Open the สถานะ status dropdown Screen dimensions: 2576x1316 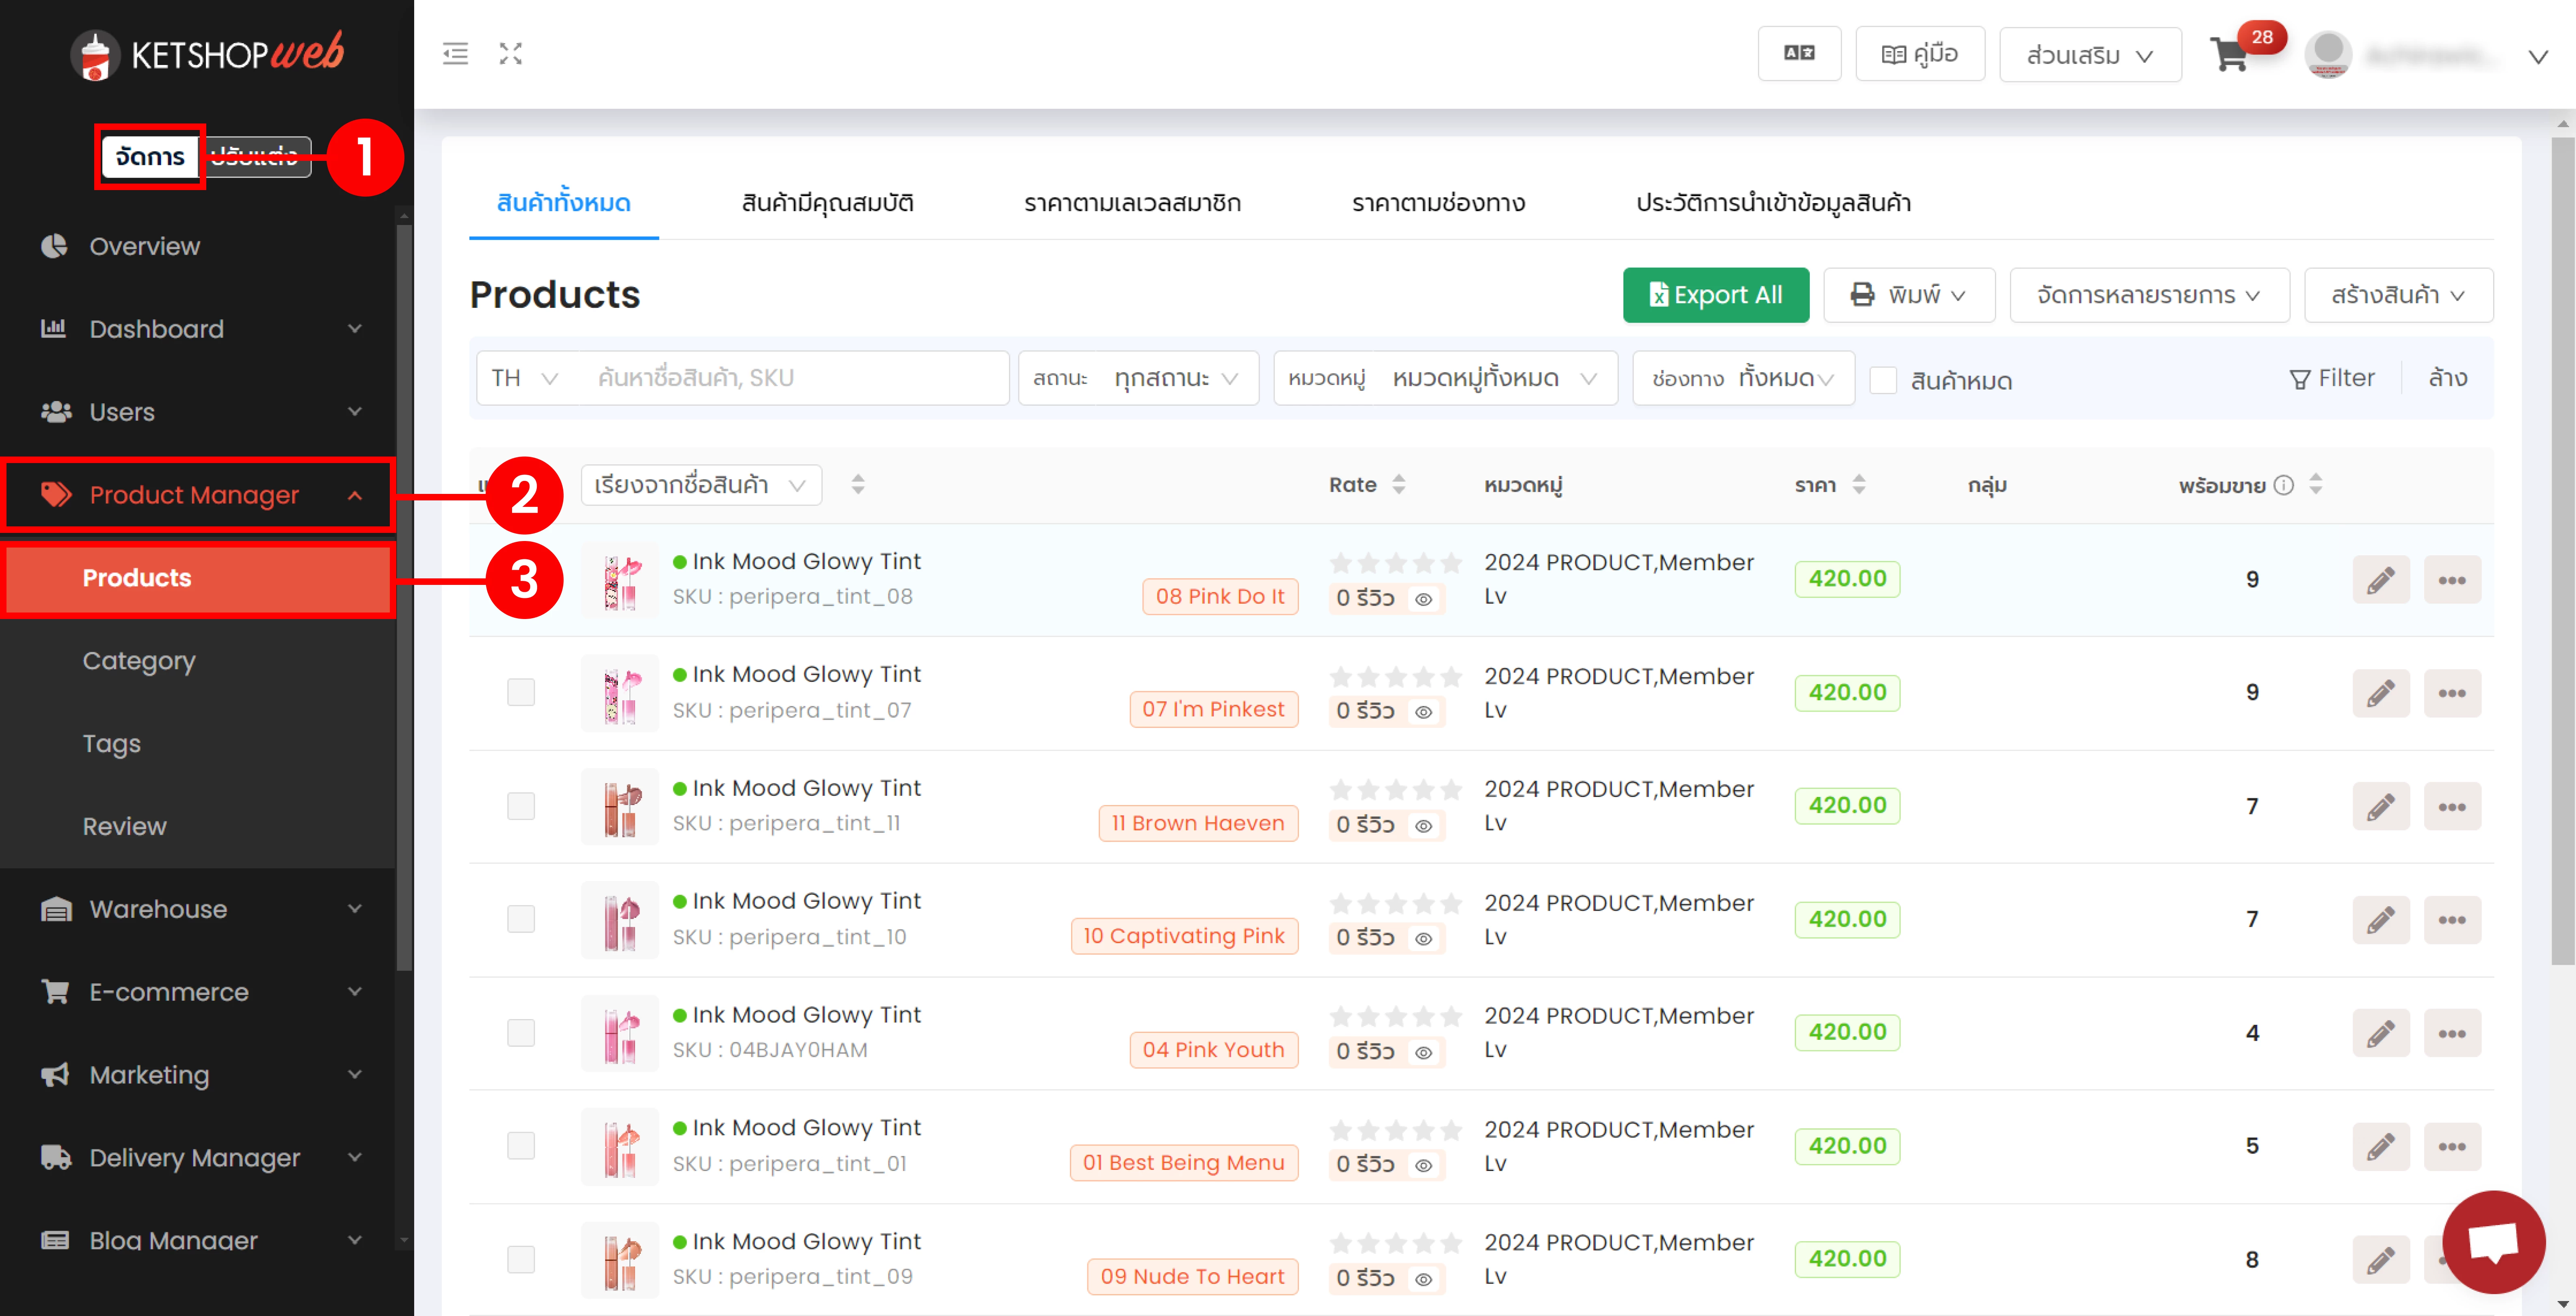[1138, 378]
